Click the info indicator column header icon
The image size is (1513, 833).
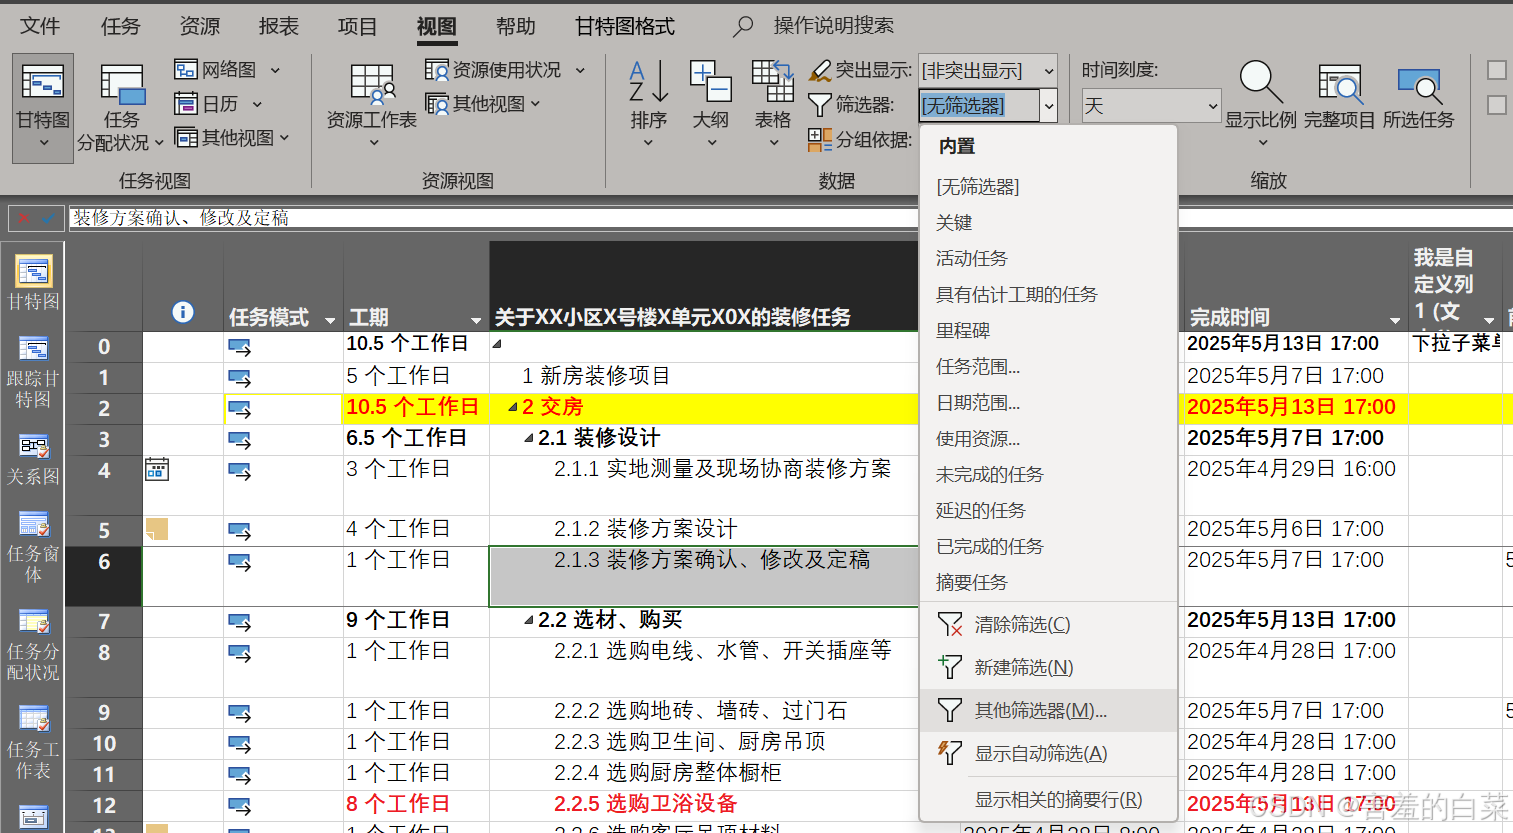(183, 312)
